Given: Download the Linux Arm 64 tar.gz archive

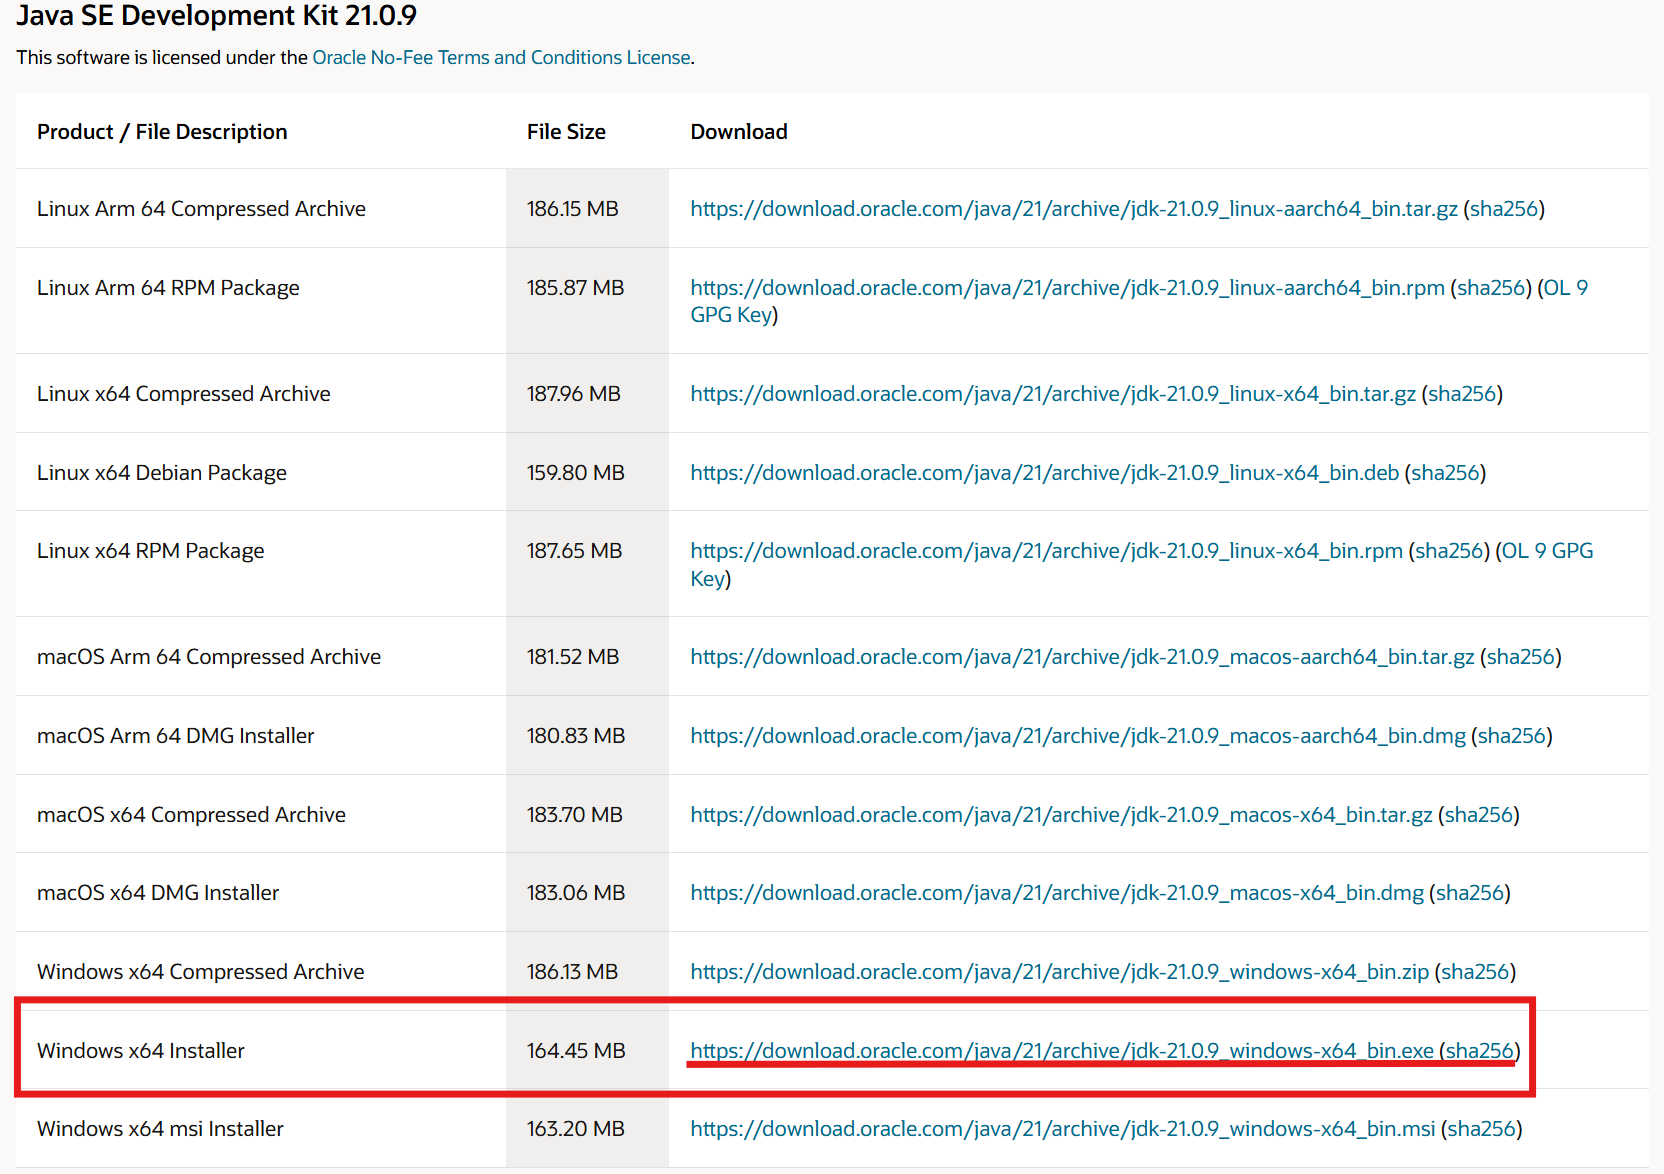Looking at the screenshot, I should (x=1073, y=209).
